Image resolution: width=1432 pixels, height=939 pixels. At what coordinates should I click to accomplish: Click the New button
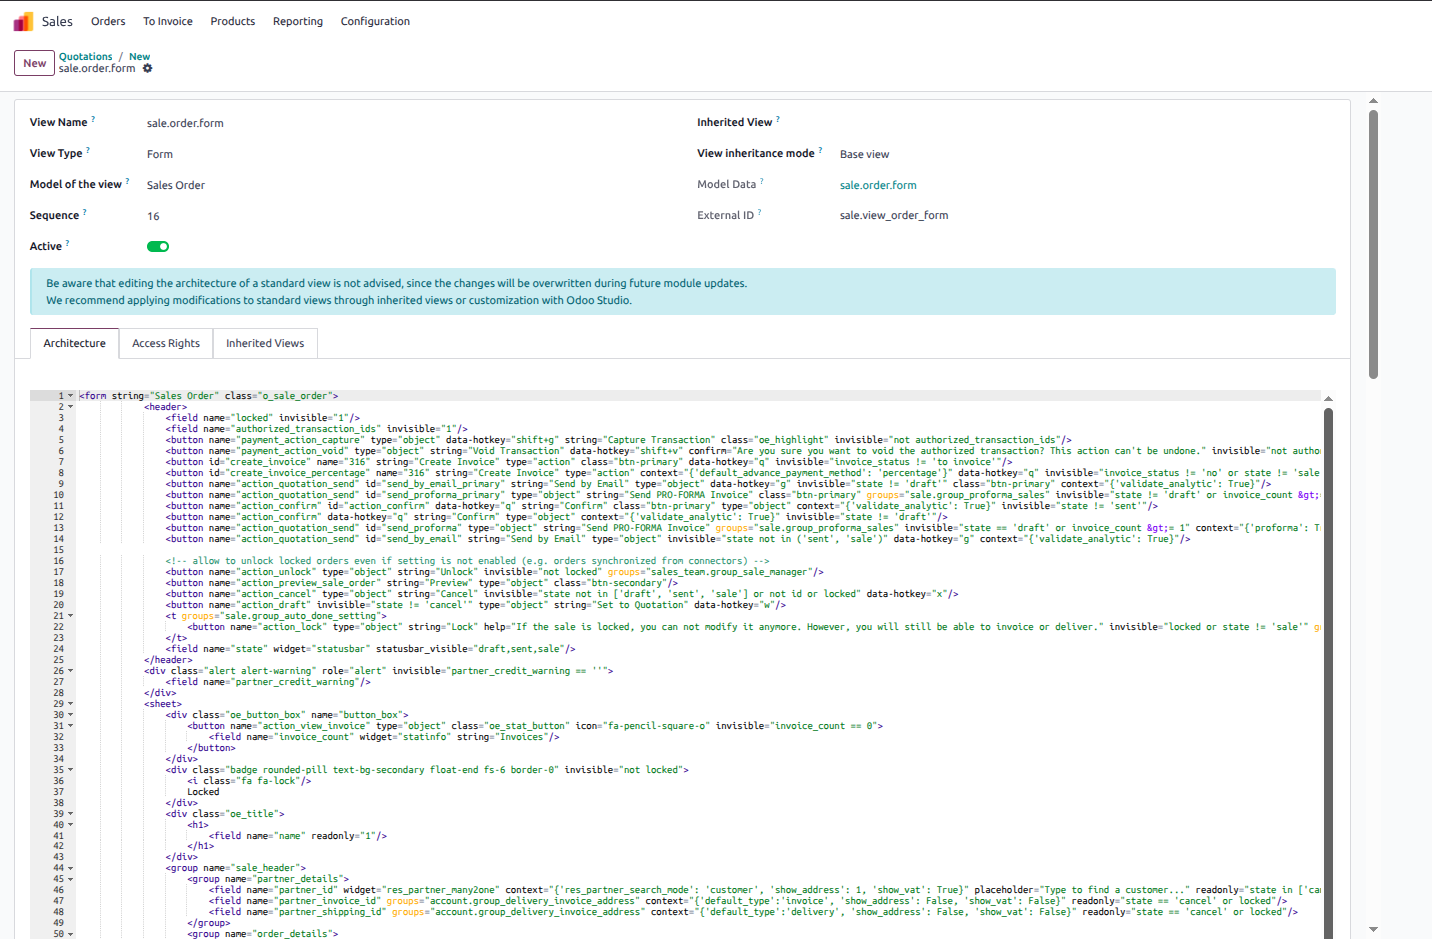point(34,63)
